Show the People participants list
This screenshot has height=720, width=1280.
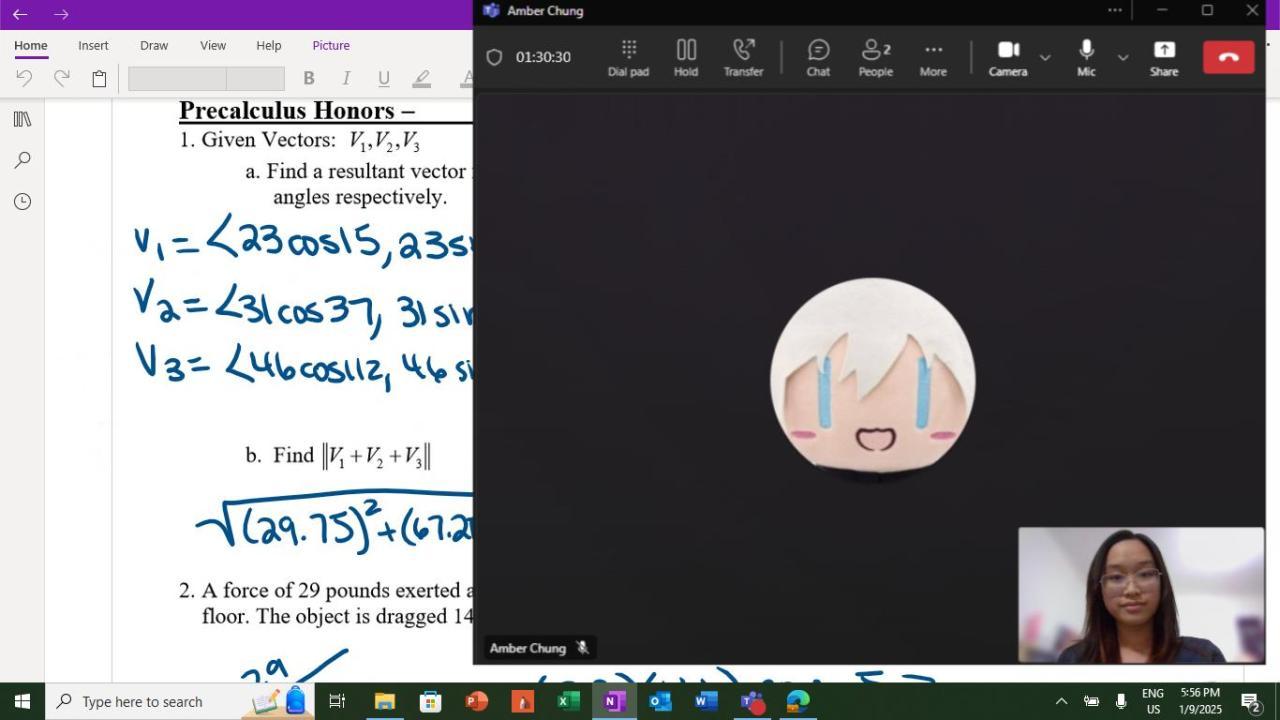pos(876,58)
